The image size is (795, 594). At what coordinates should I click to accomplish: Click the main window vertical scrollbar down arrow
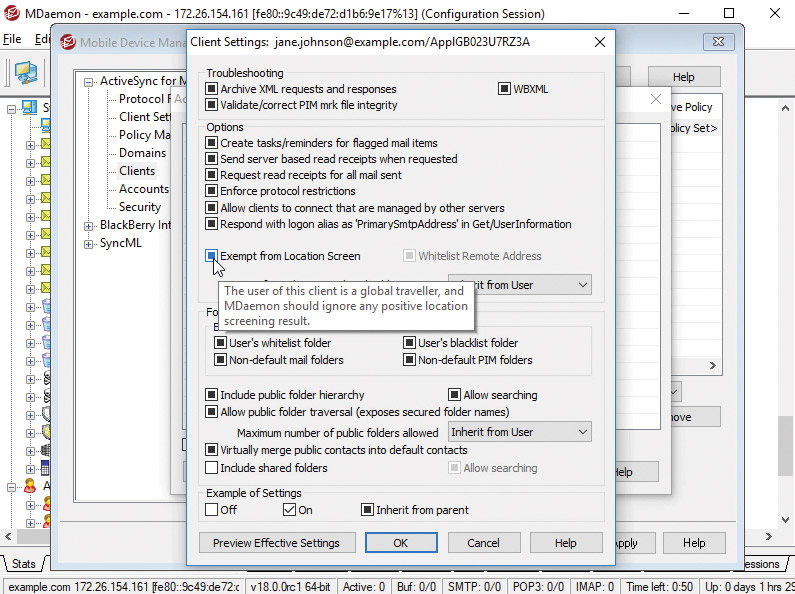coord(785,519)
